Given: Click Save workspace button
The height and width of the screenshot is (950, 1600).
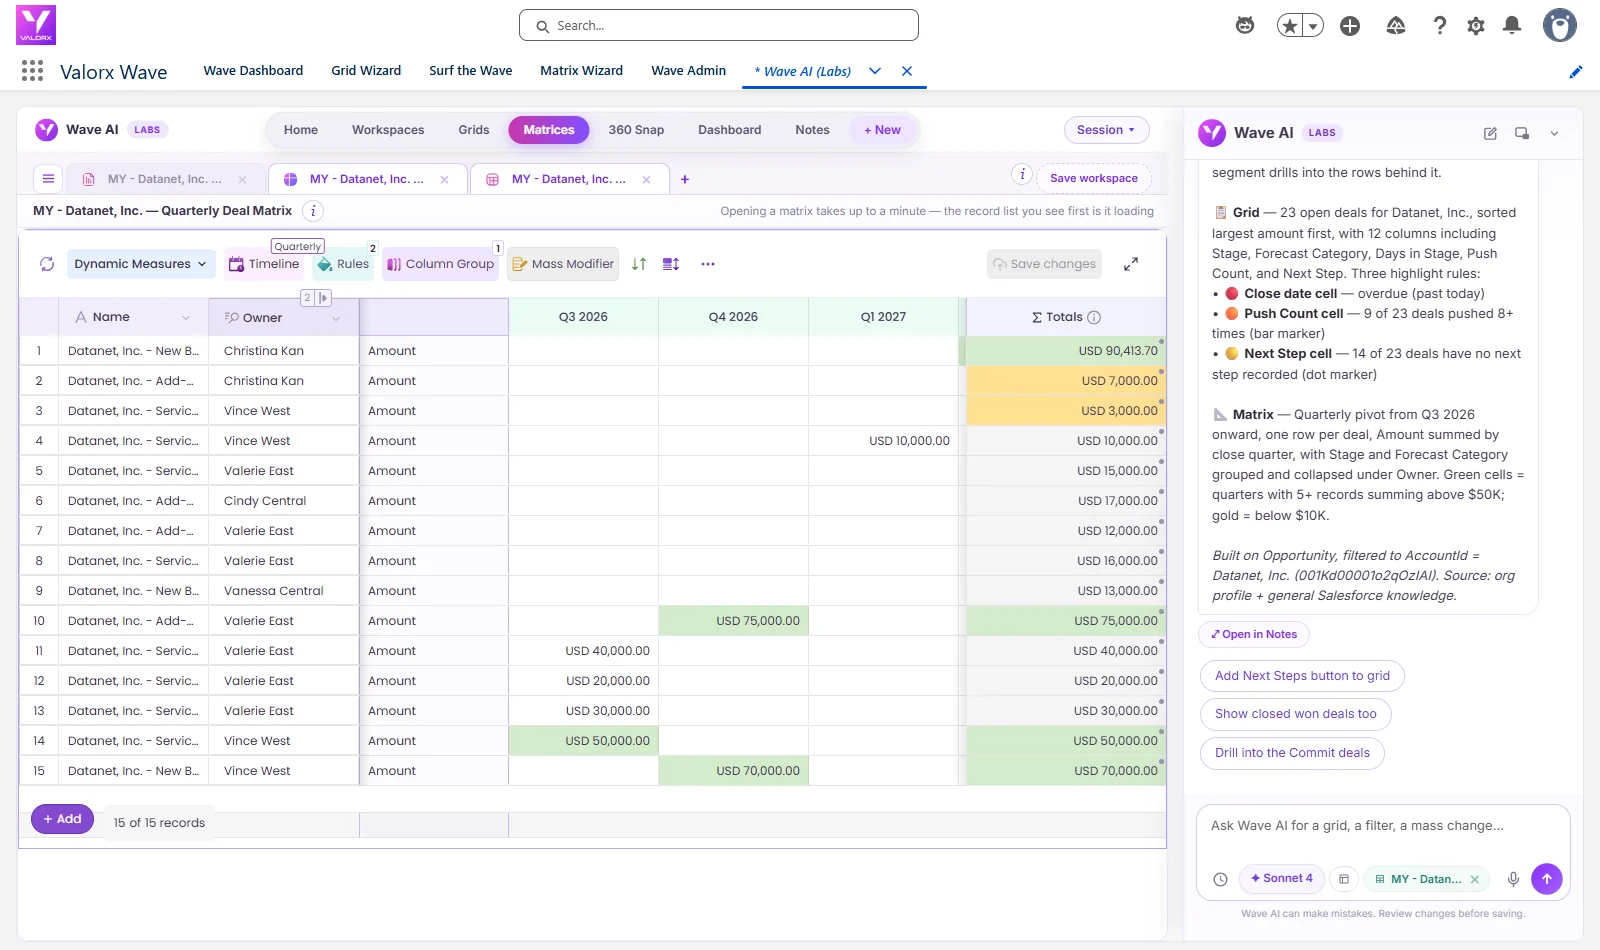Looking at the screenshot, I should (x=1094, y=178).
